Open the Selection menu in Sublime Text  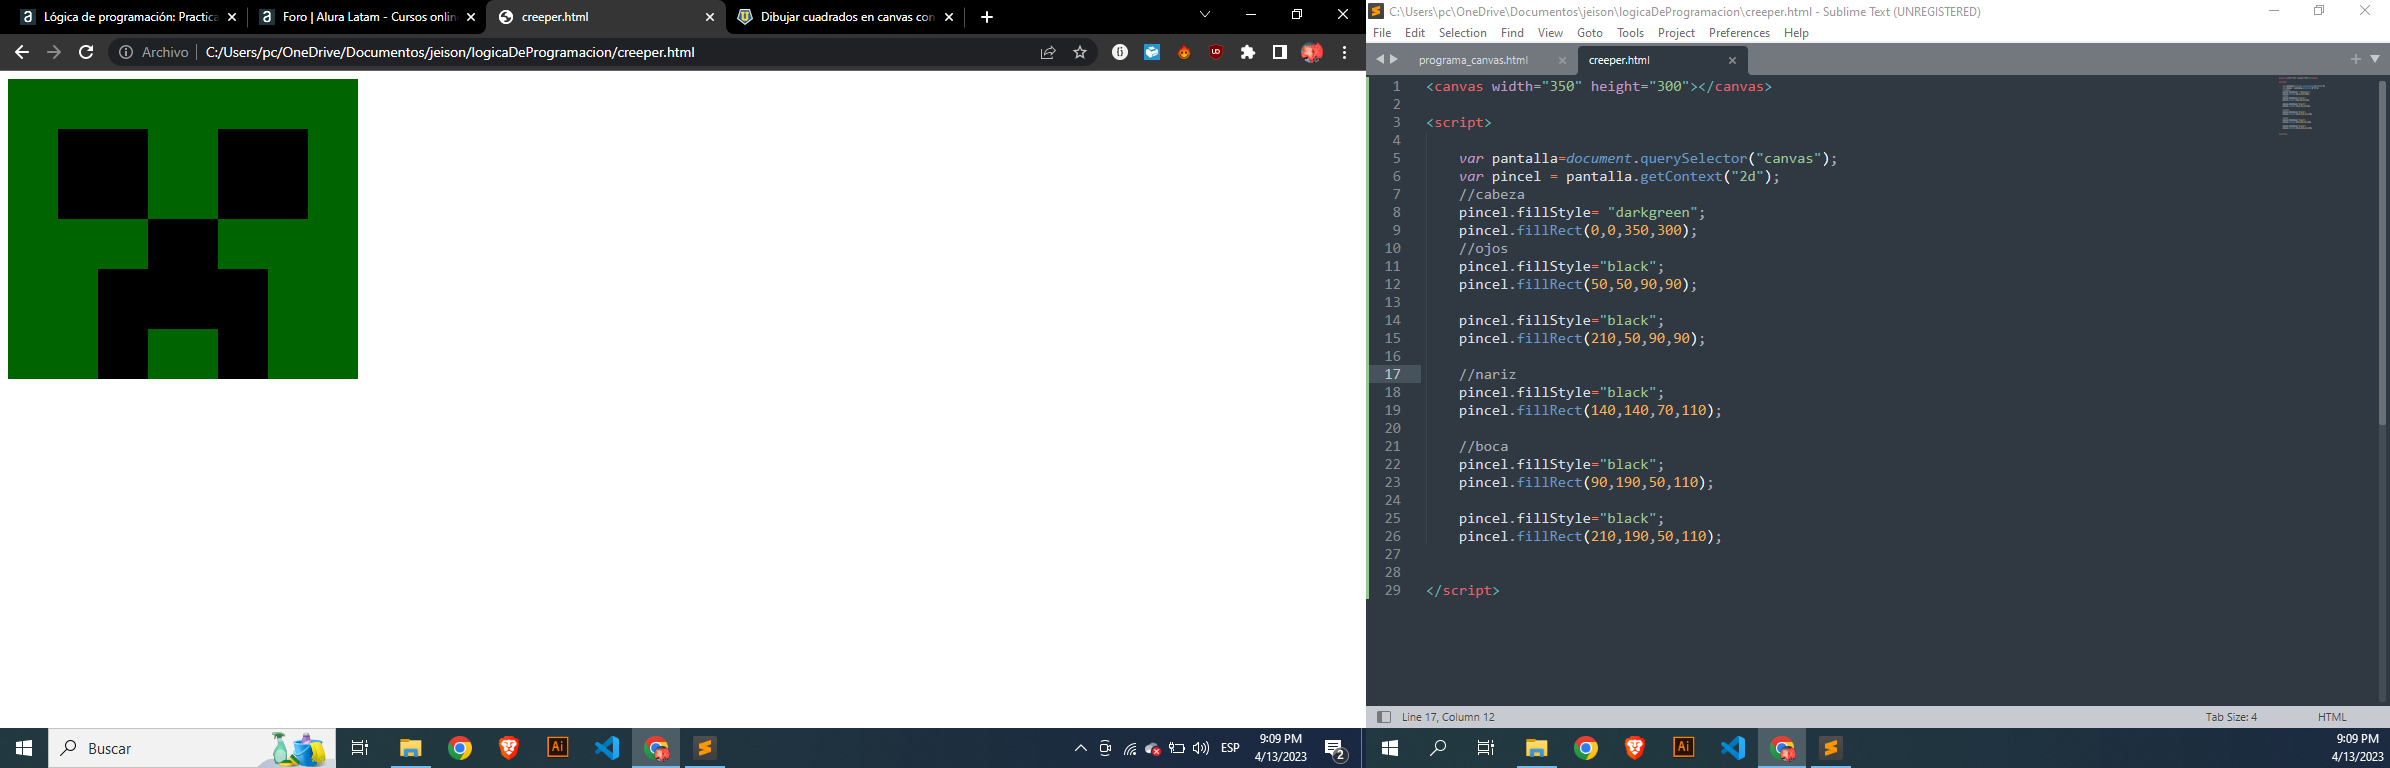(1463, 33)
